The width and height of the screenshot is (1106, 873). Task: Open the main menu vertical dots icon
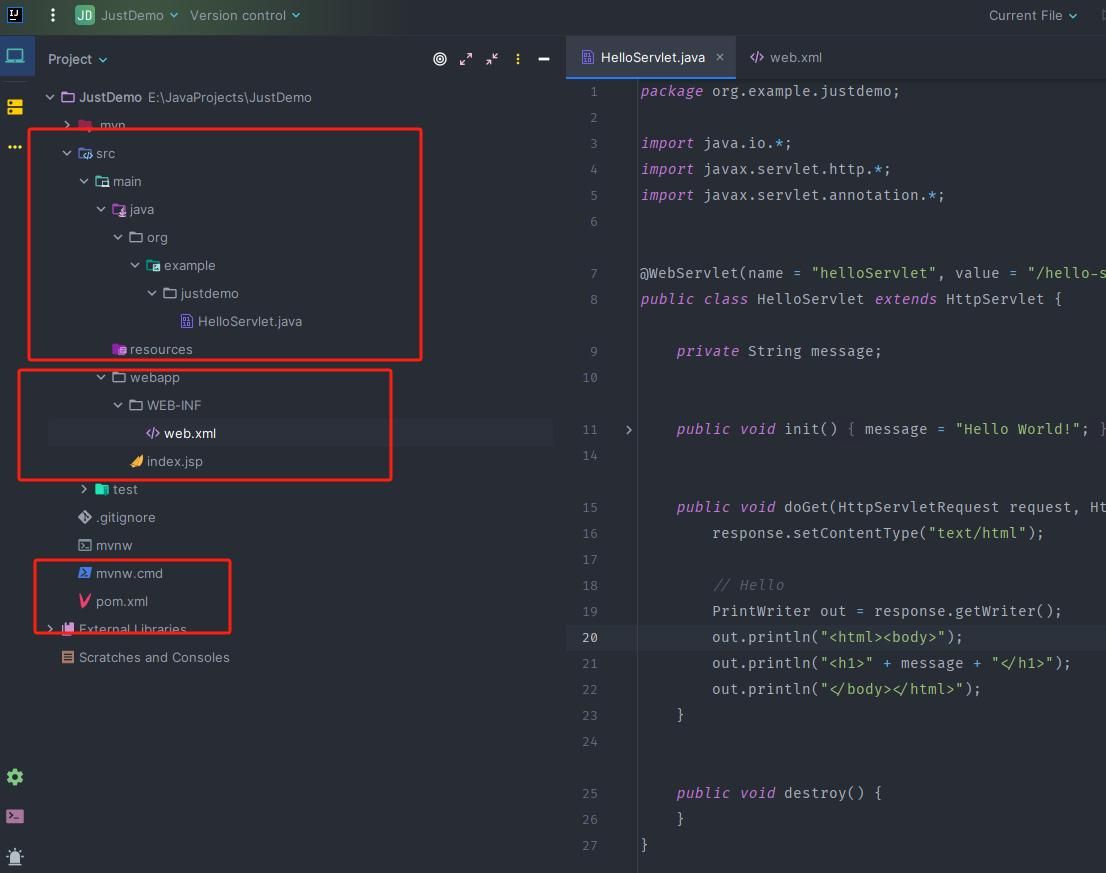coord(53,15)
